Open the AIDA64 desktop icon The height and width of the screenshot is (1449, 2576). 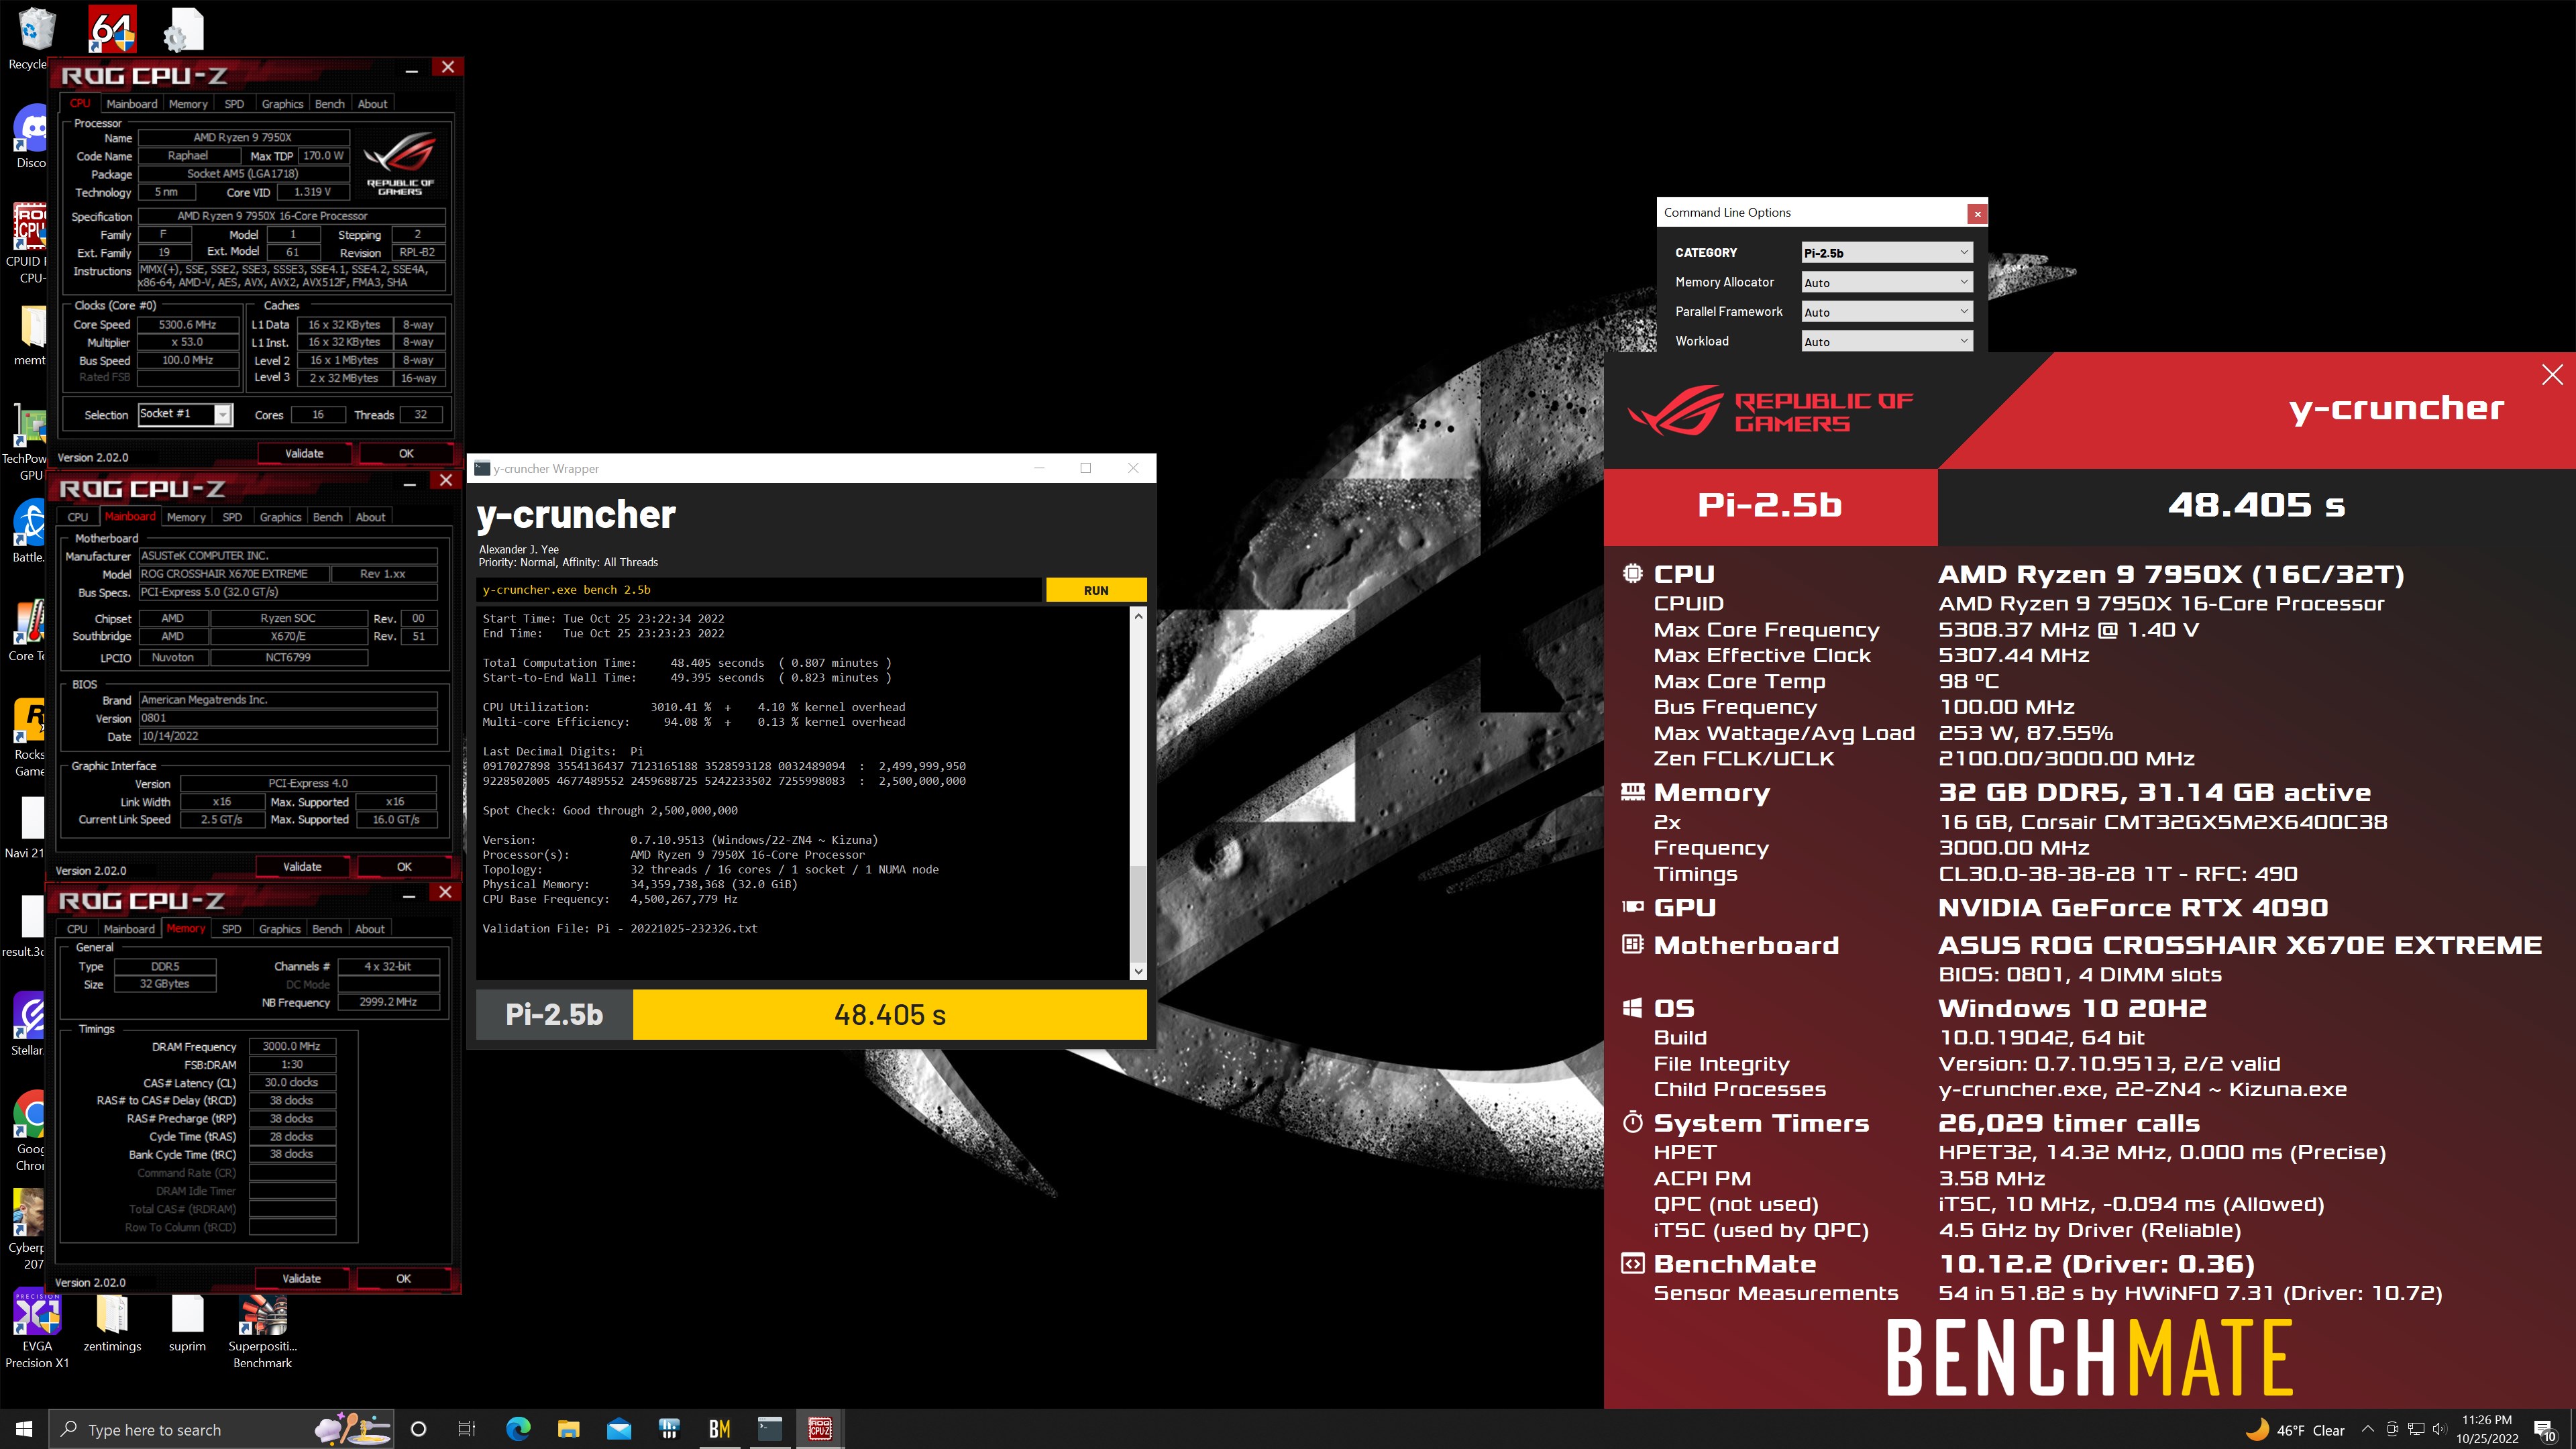click(111, 30)
